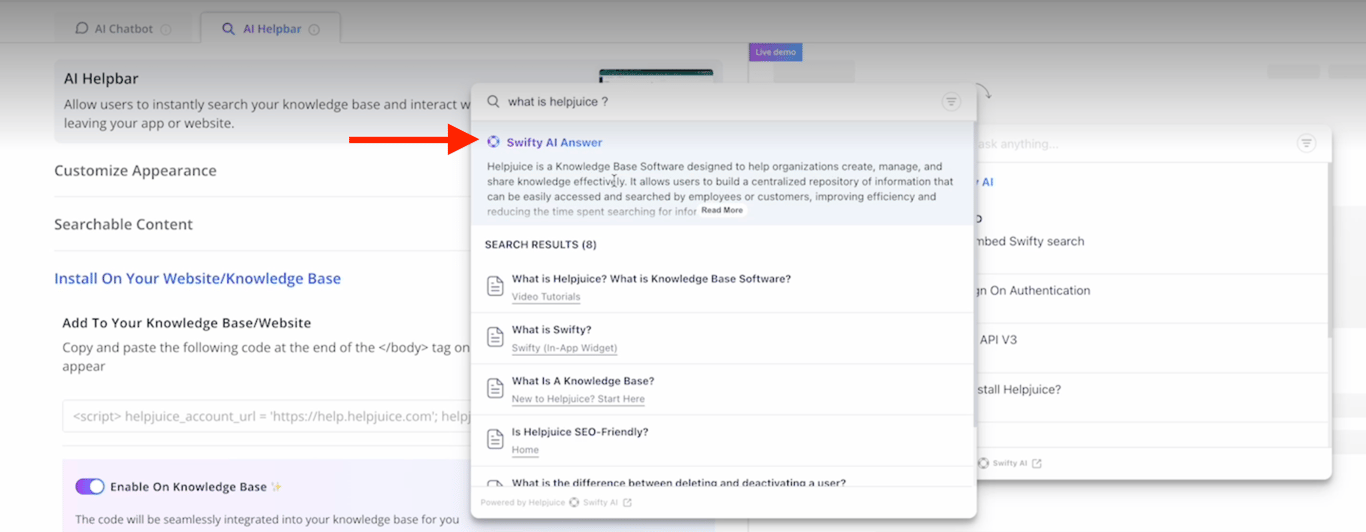The image size is (1366, 532).
Task: Open the 'What is Swifty?' search result
Action: coord(551,330)
